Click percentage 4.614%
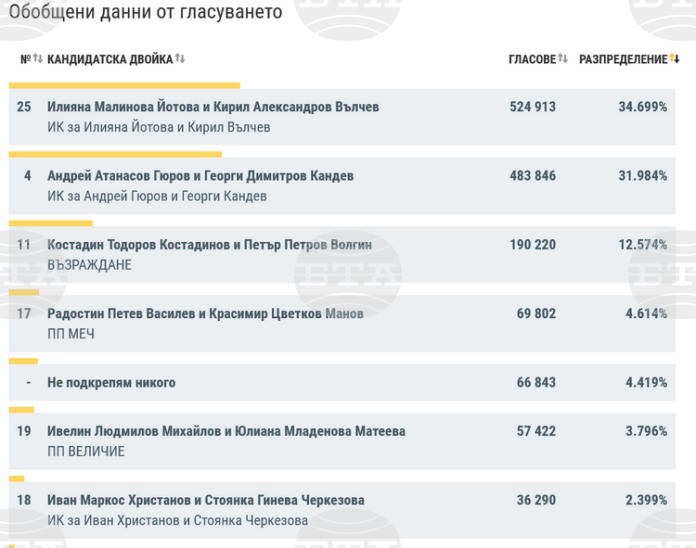 coord(646,314)
